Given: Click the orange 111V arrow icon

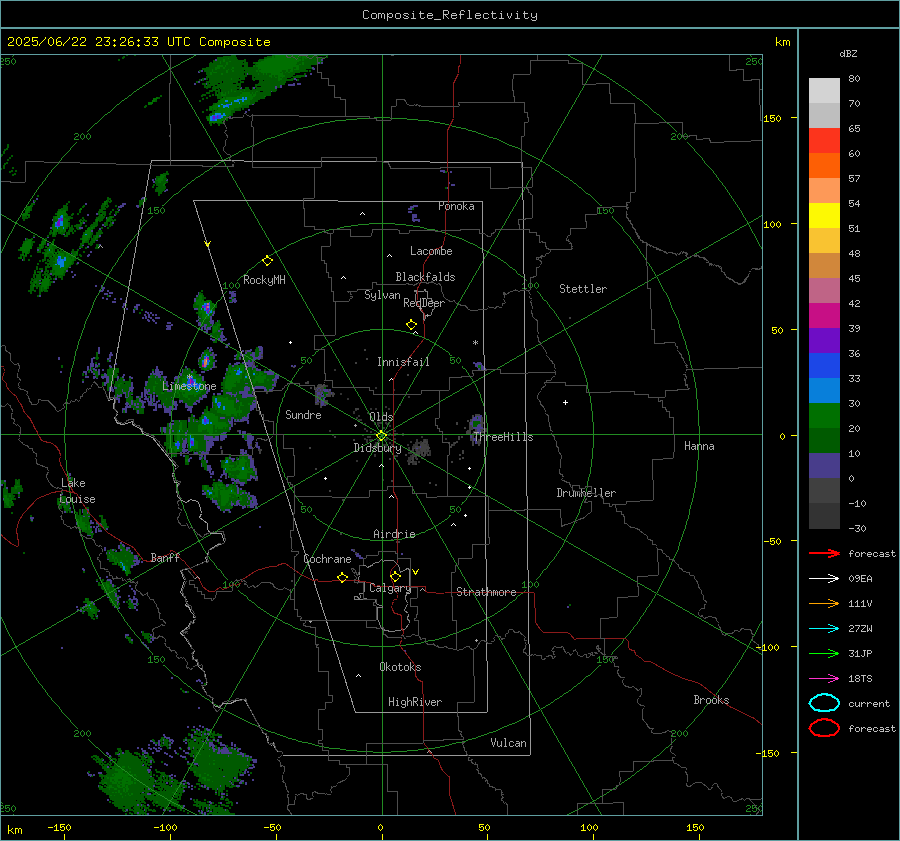Looking at the screenshot, I should (x=824, y=603).
